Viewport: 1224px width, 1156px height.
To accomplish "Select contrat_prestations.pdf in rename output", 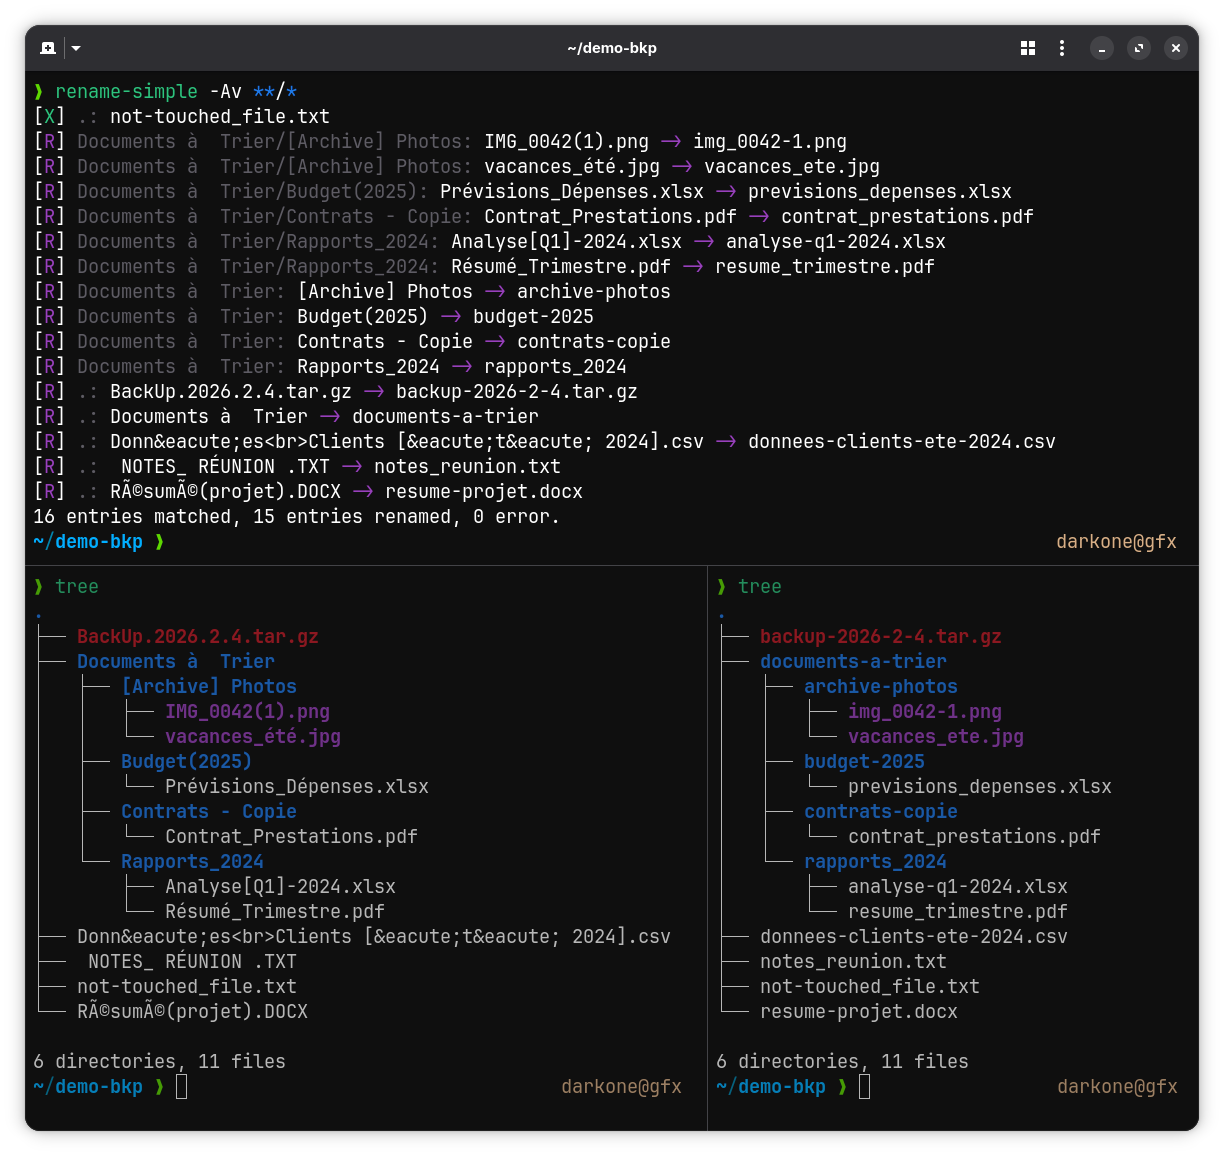I will (x=907, y=217).
